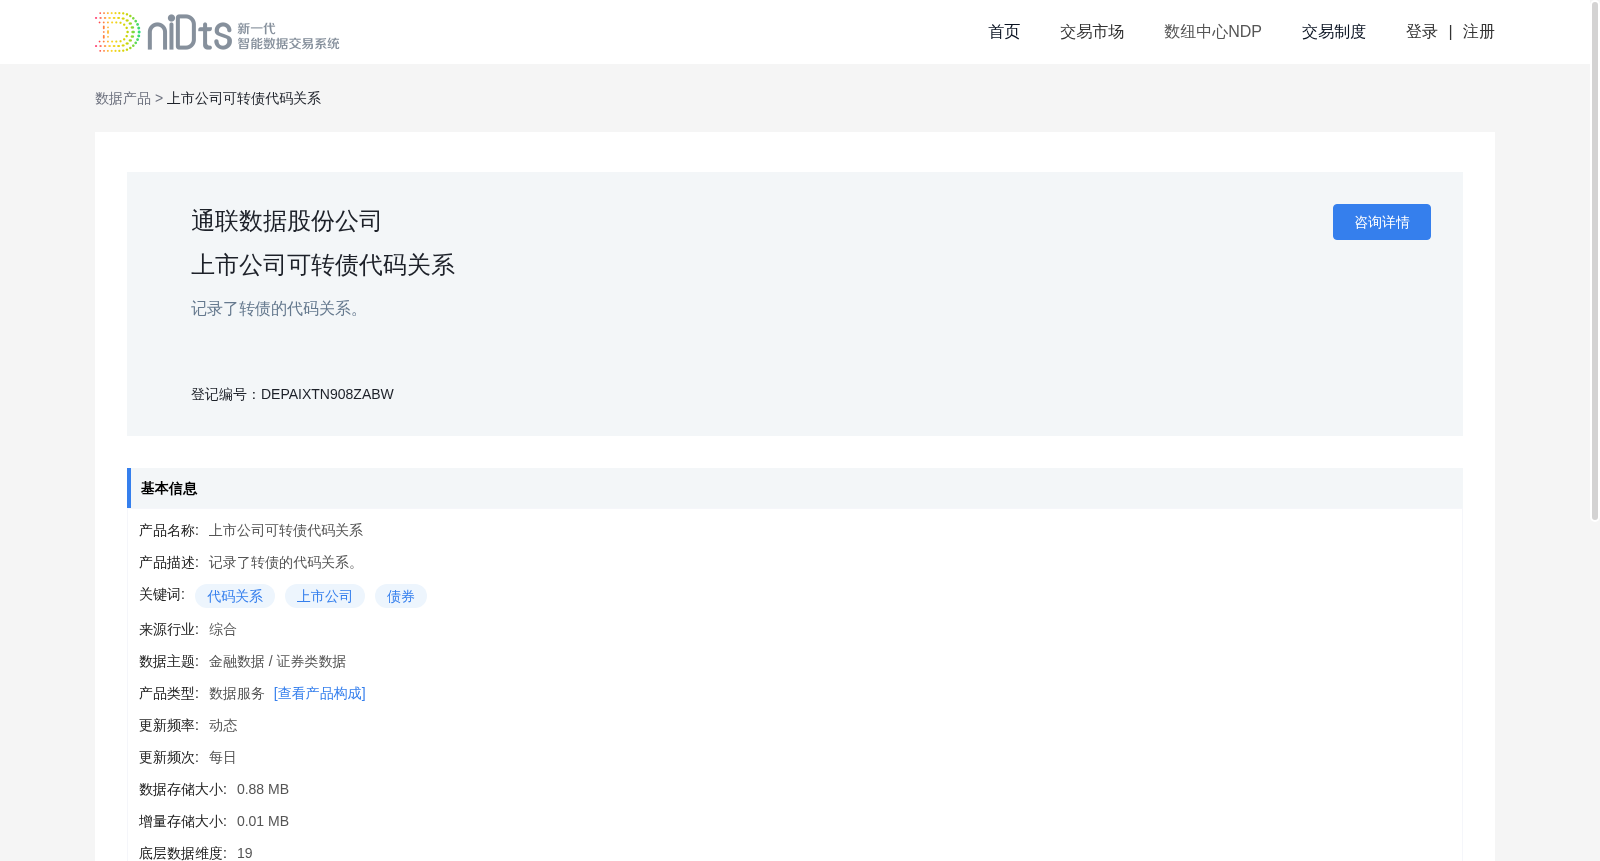The width and height of the screenshot is (1600, 861).
Task: Click the 通联数据股份公司 company title
Action: 287,221
